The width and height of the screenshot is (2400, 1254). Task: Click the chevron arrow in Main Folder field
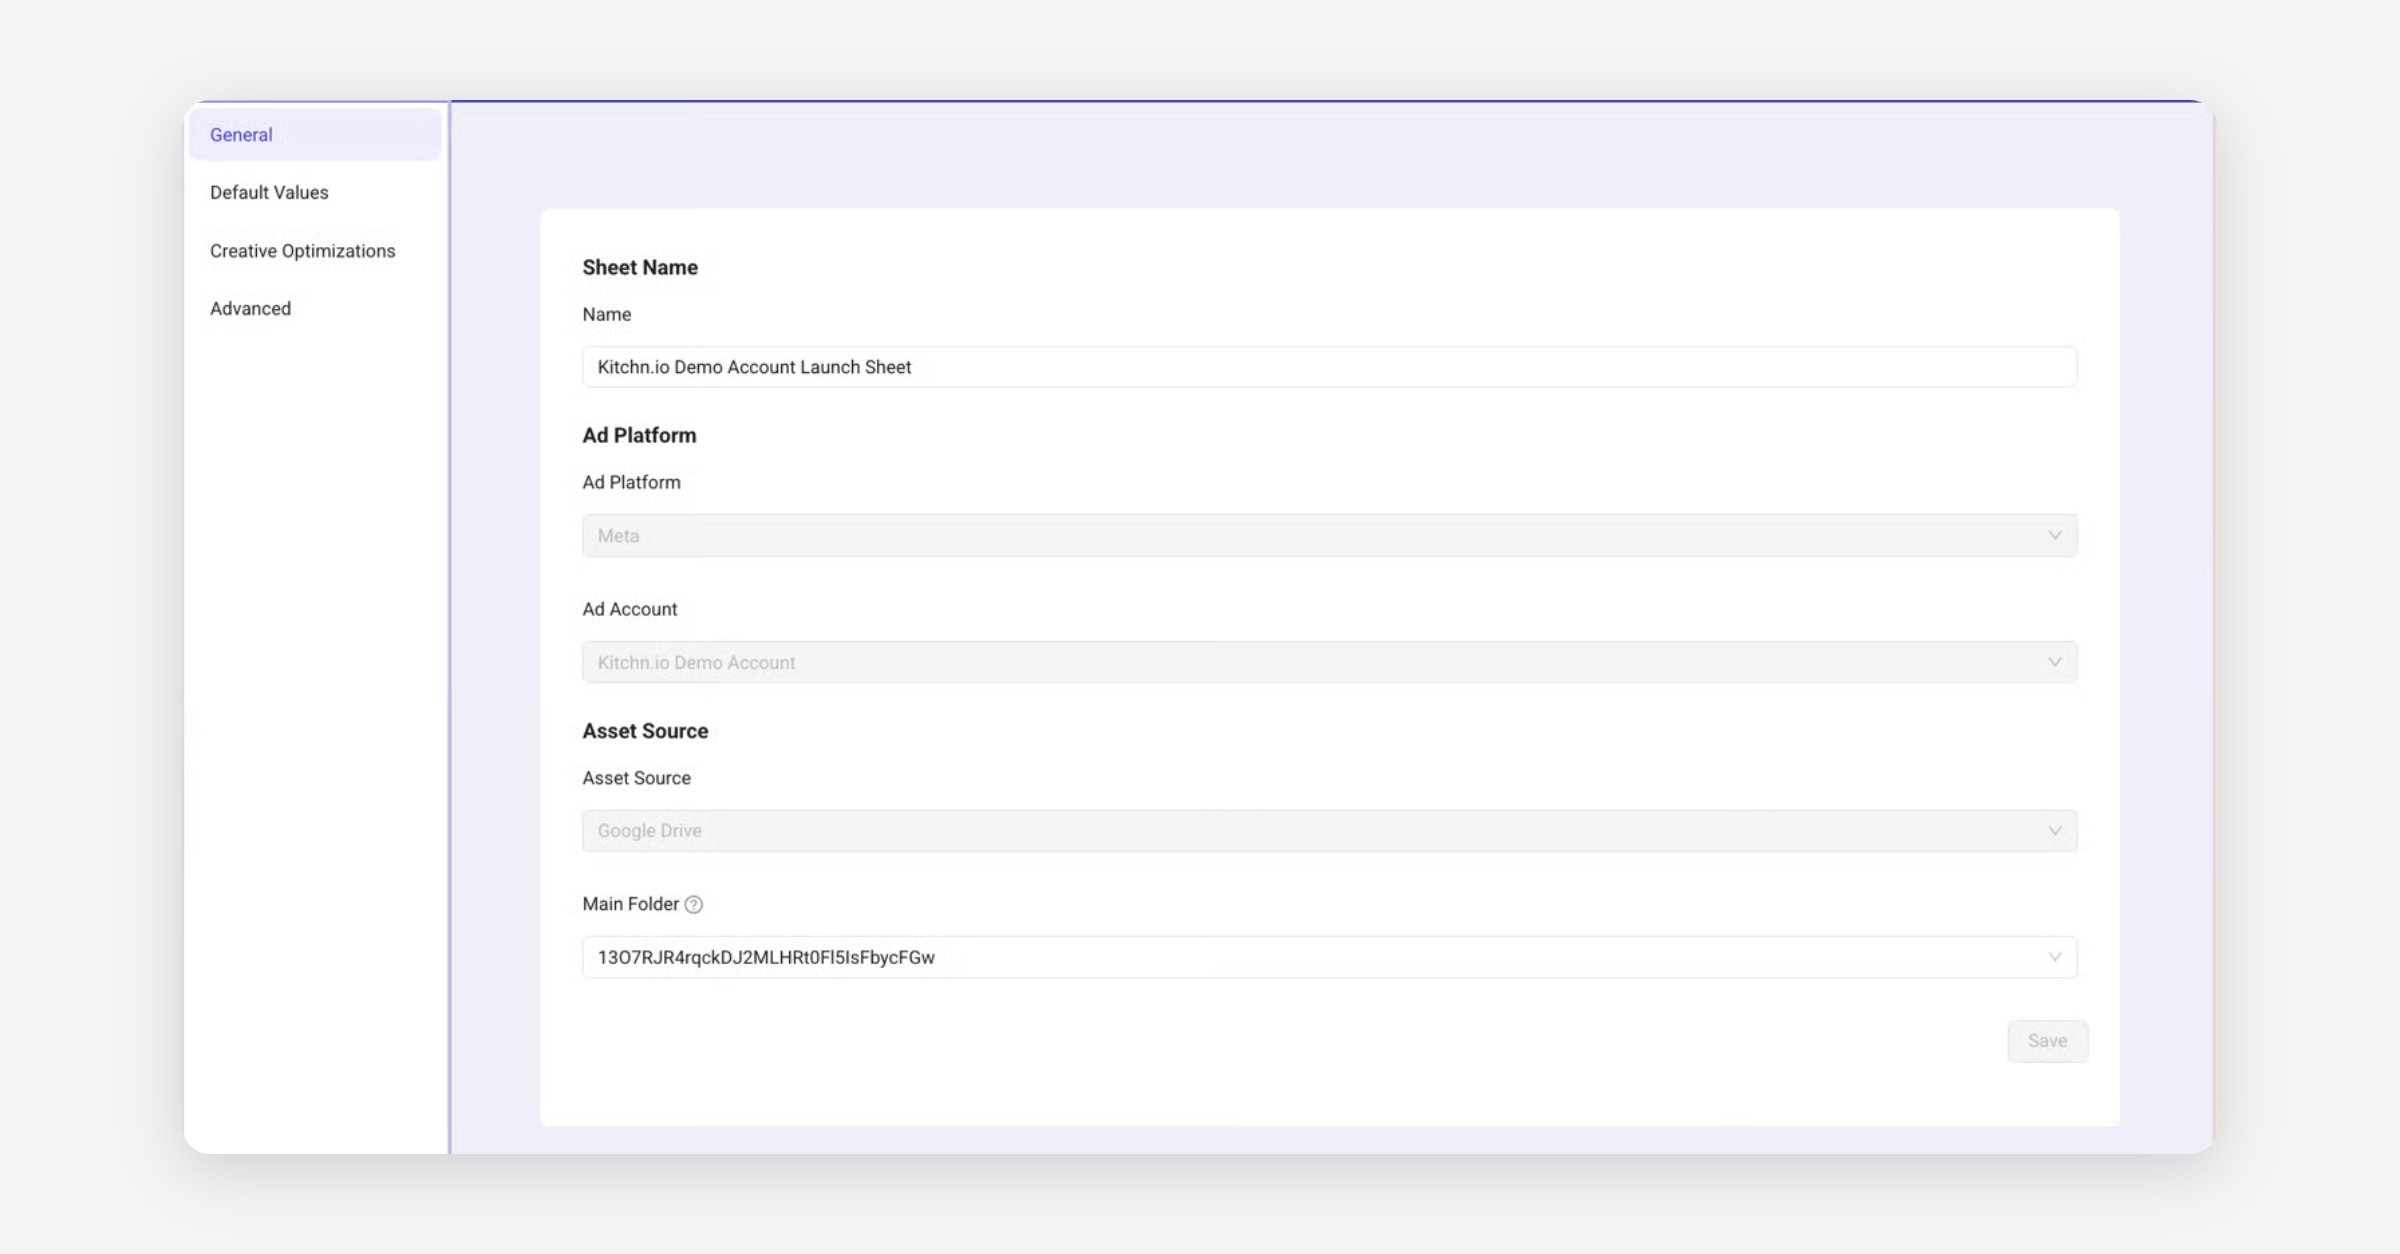(2054, 957)
